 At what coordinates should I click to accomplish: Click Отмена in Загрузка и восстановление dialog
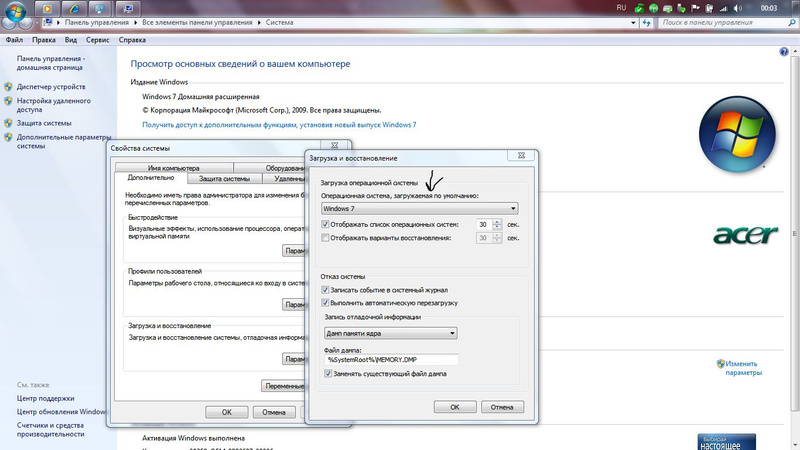502,407
